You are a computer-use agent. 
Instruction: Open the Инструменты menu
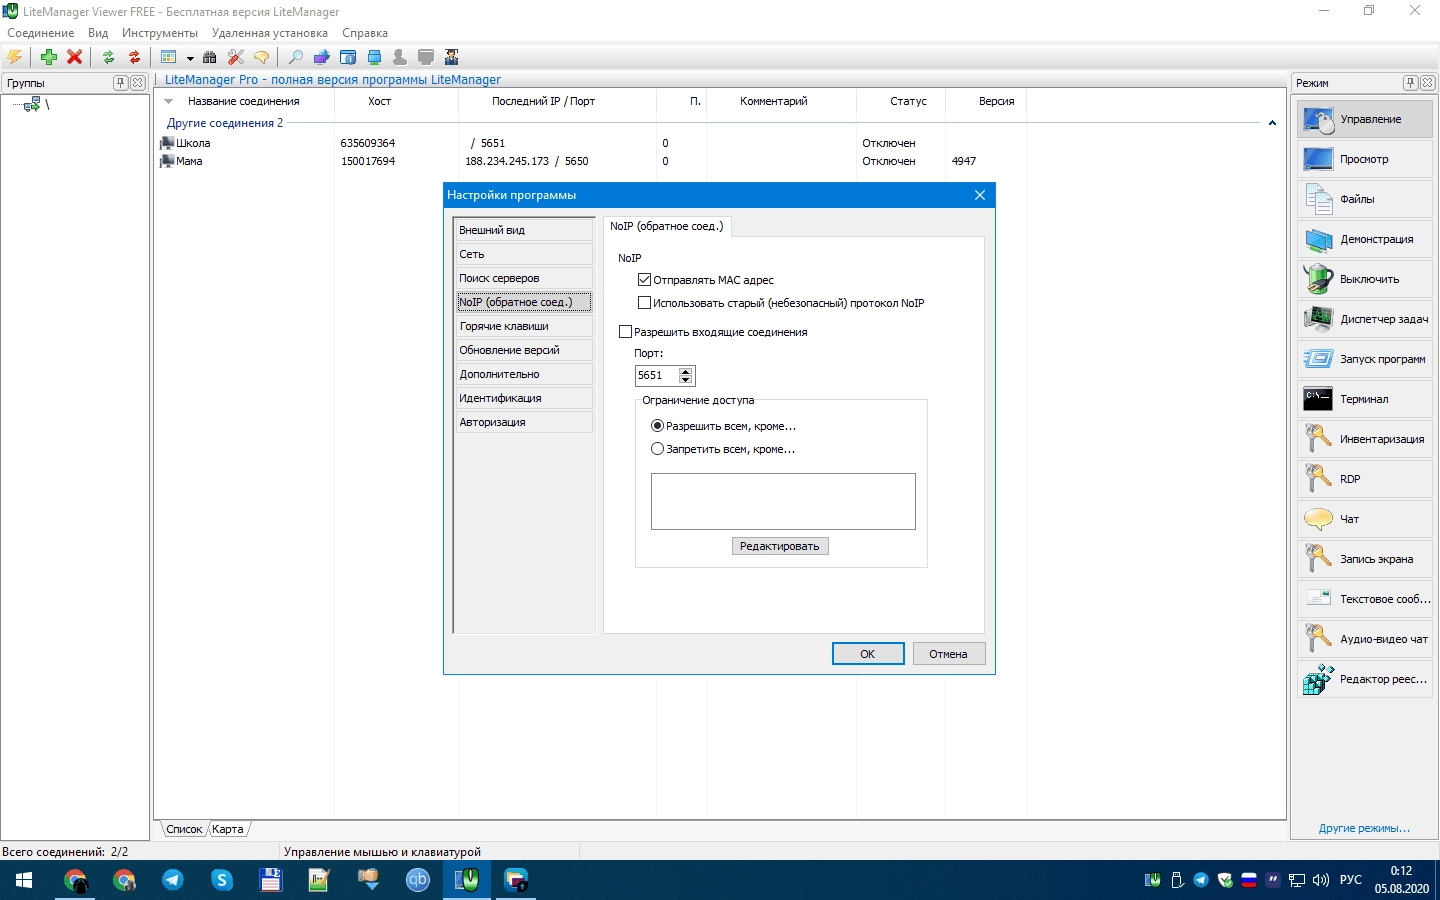point(160,33)
